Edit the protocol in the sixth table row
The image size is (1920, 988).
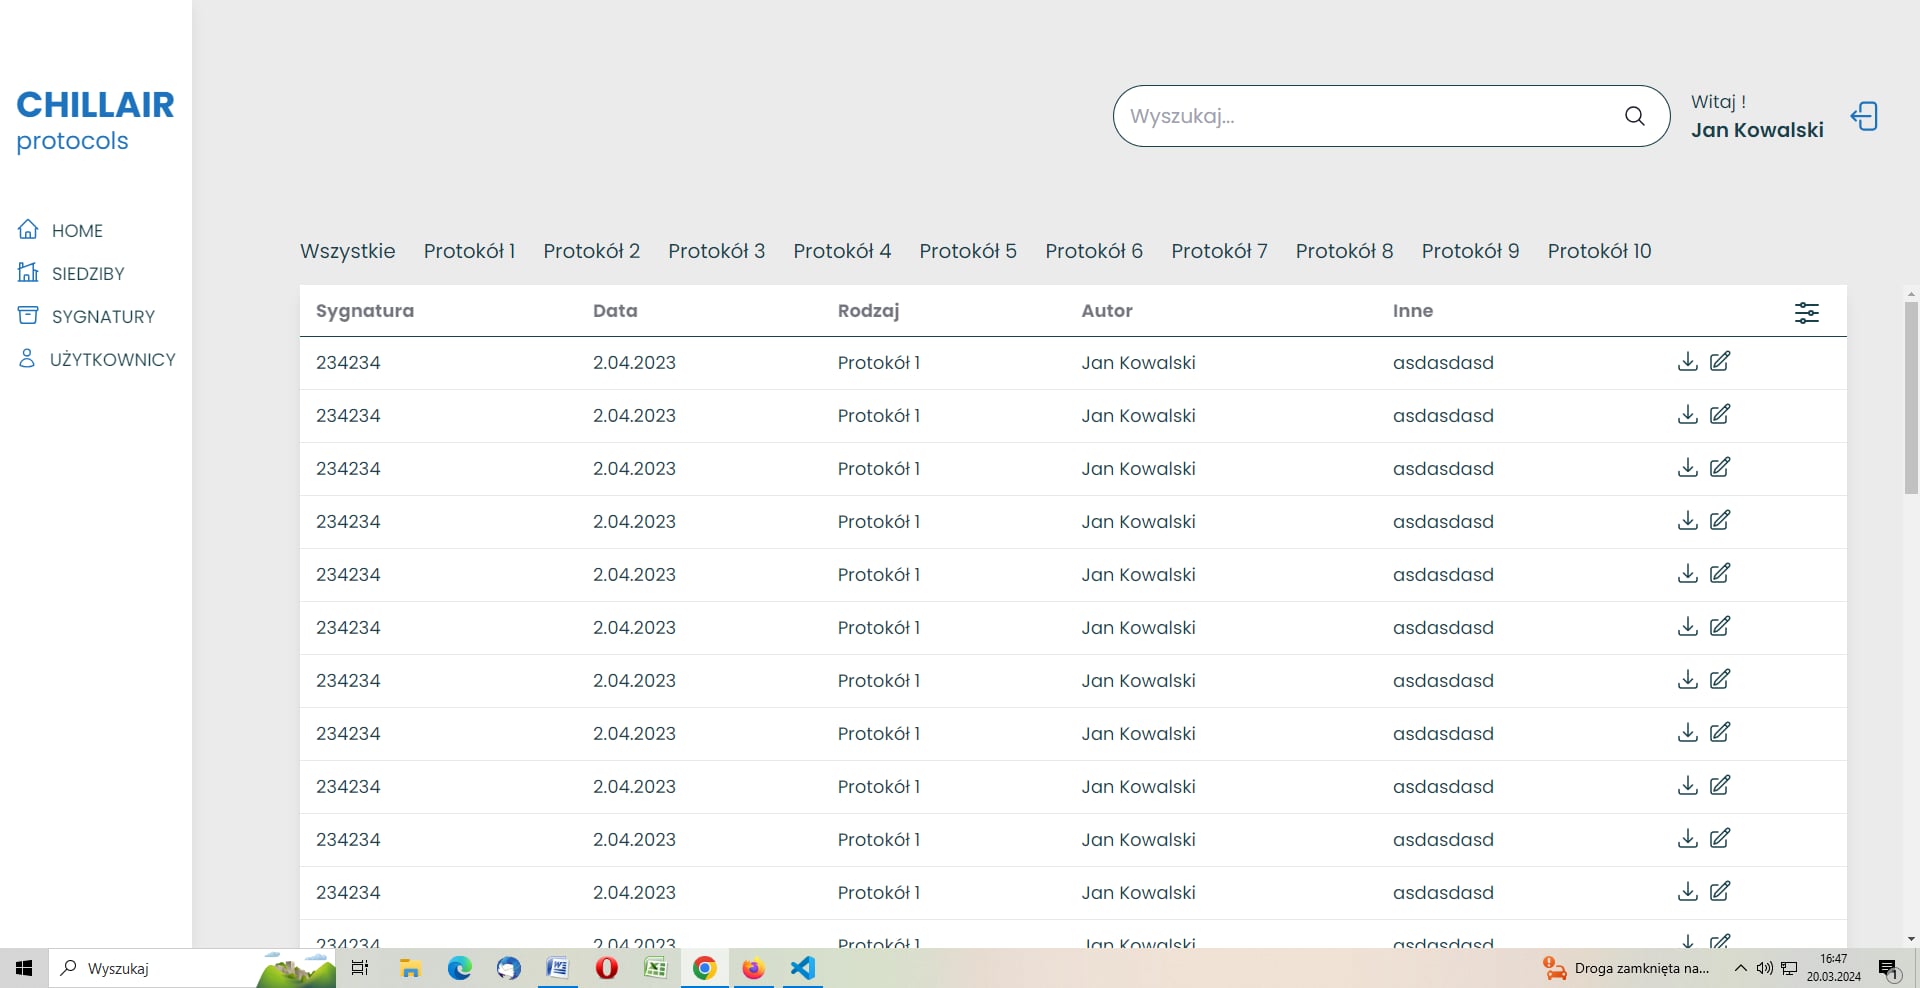click(1720, 626)
